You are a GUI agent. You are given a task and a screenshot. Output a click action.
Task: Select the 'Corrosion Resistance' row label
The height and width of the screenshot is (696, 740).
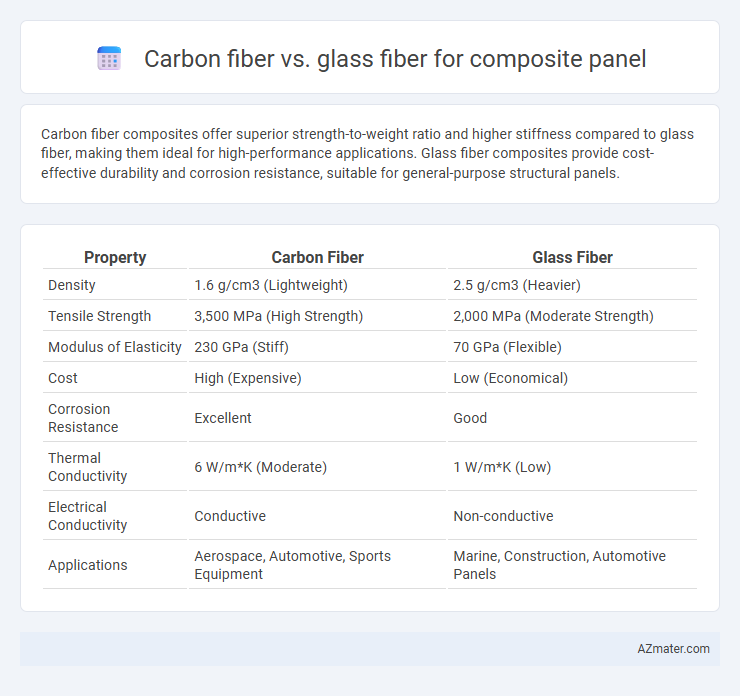83,418
